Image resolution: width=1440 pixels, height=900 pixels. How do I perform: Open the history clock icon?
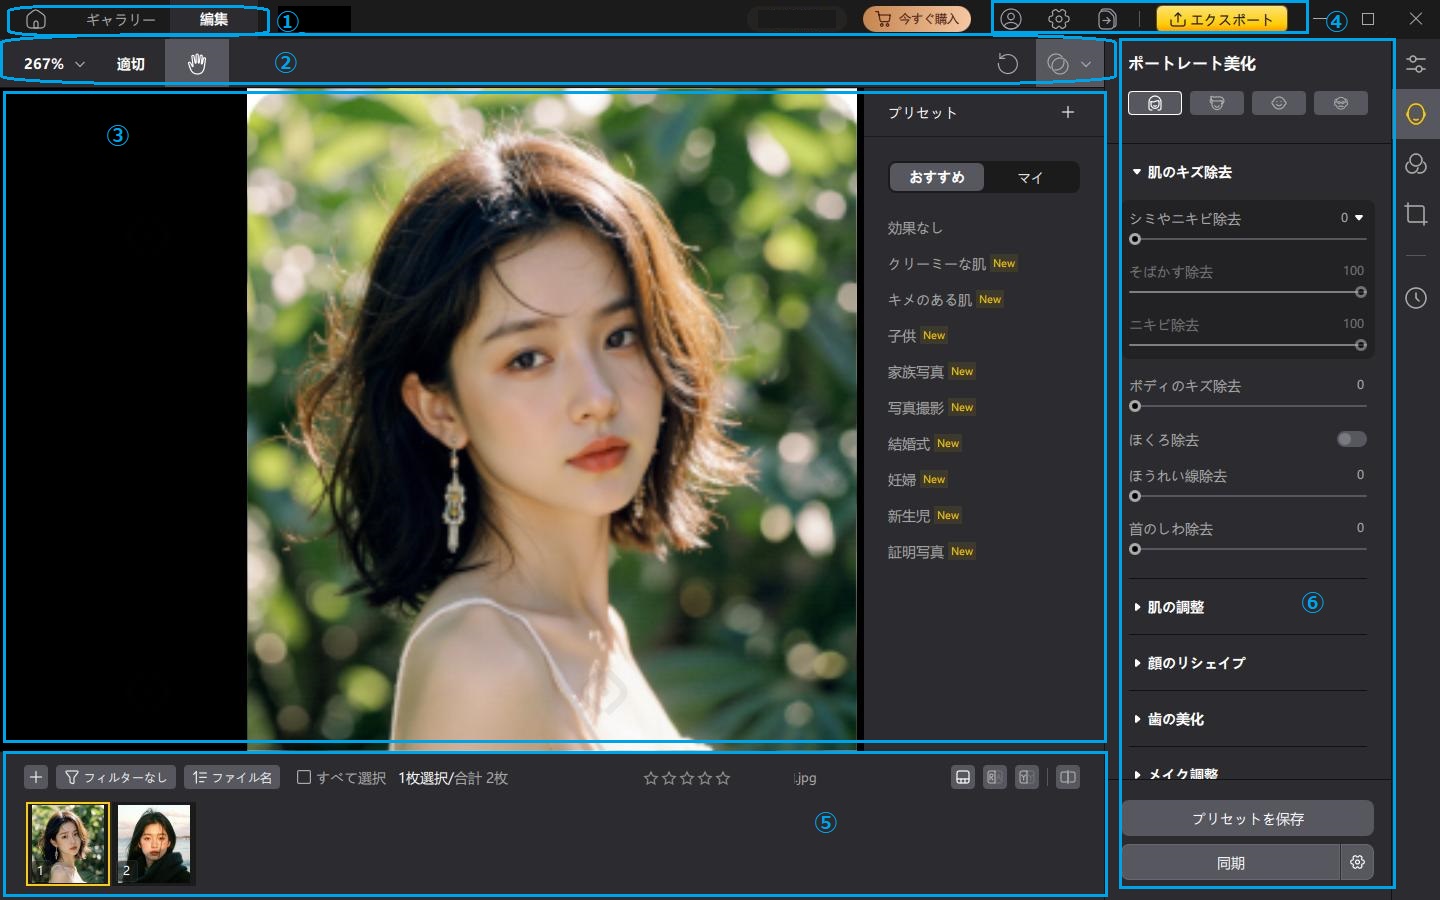click(1415, 298)
